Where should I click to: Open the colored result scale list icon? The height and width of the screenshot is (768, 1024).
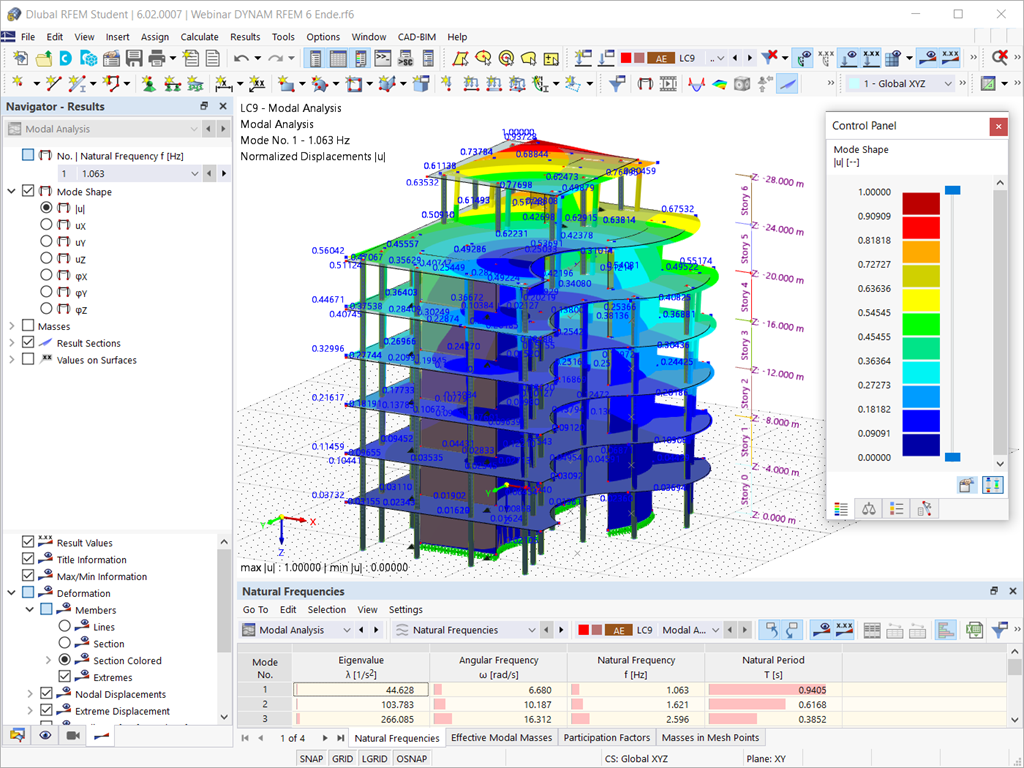[841, 508]
